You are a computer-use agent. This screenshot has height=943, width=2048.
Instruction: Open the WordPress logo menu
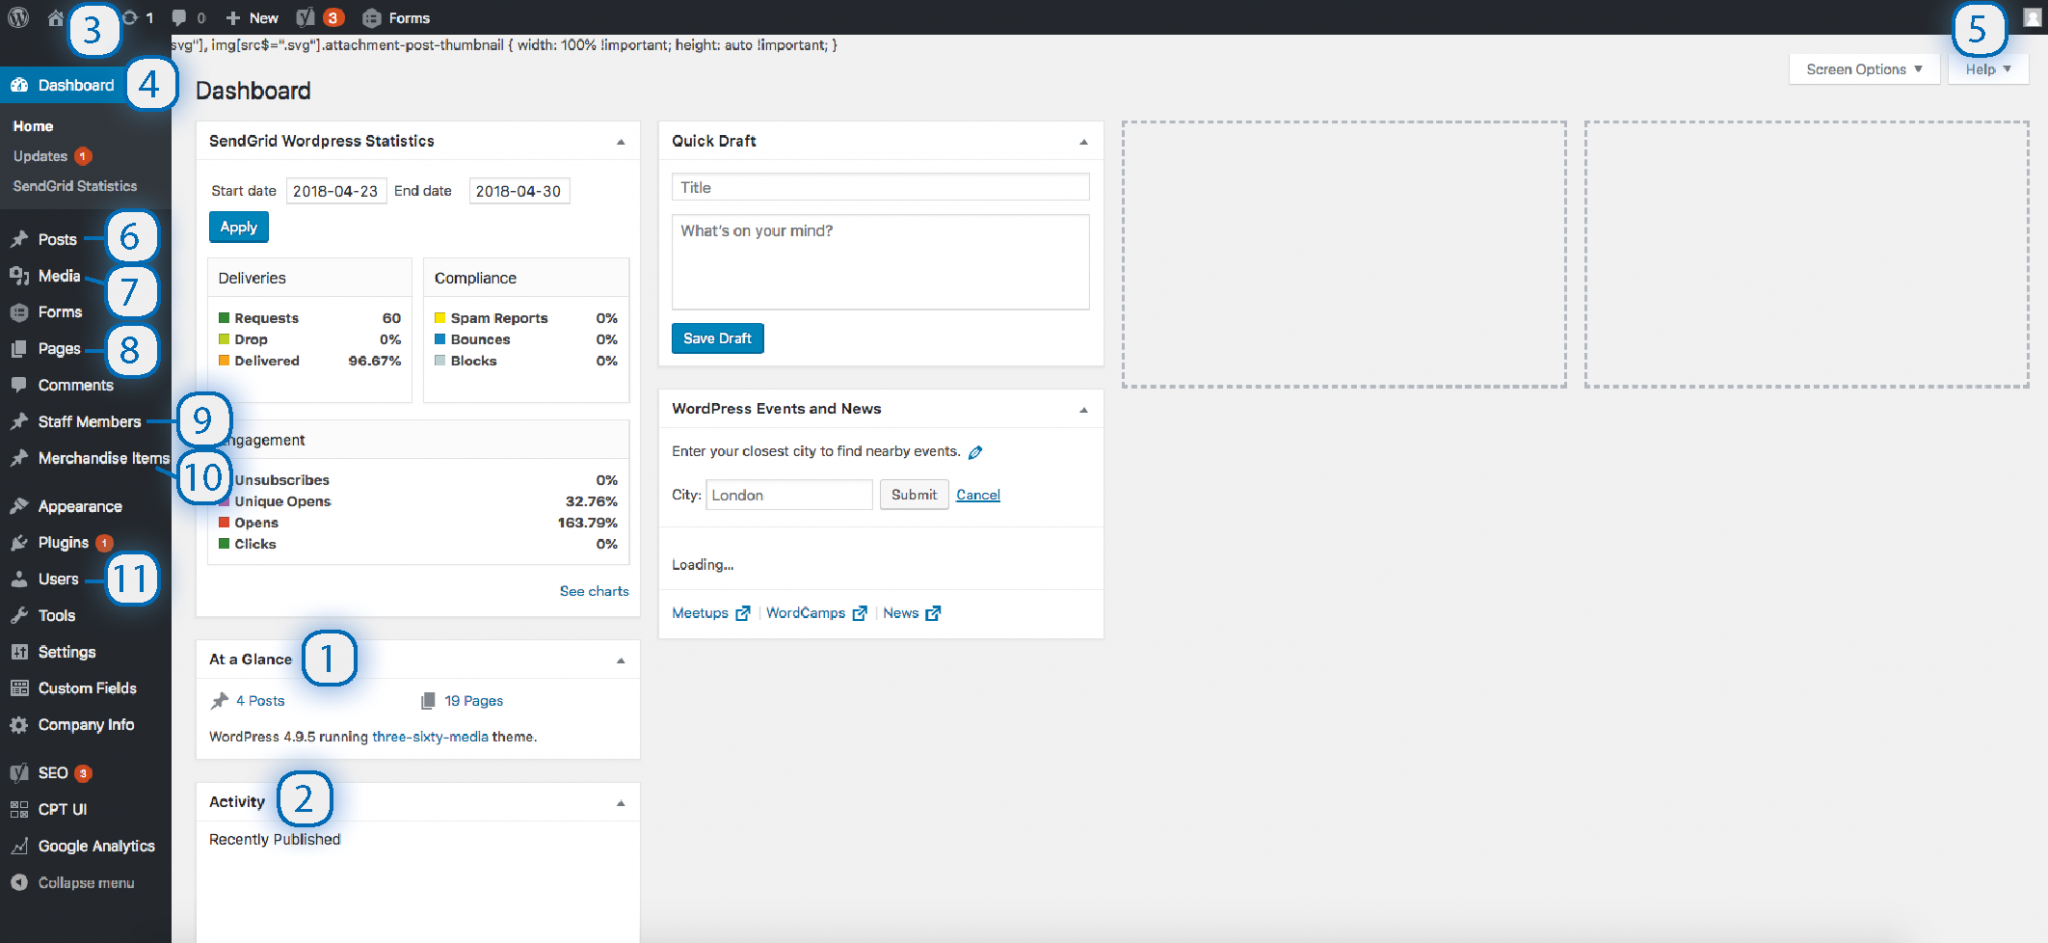18,17
